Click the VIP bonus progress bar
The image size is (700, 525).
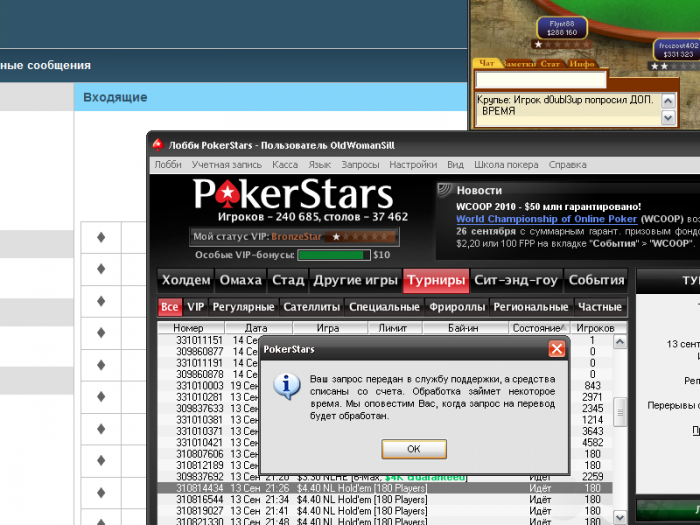coord(334,255)
